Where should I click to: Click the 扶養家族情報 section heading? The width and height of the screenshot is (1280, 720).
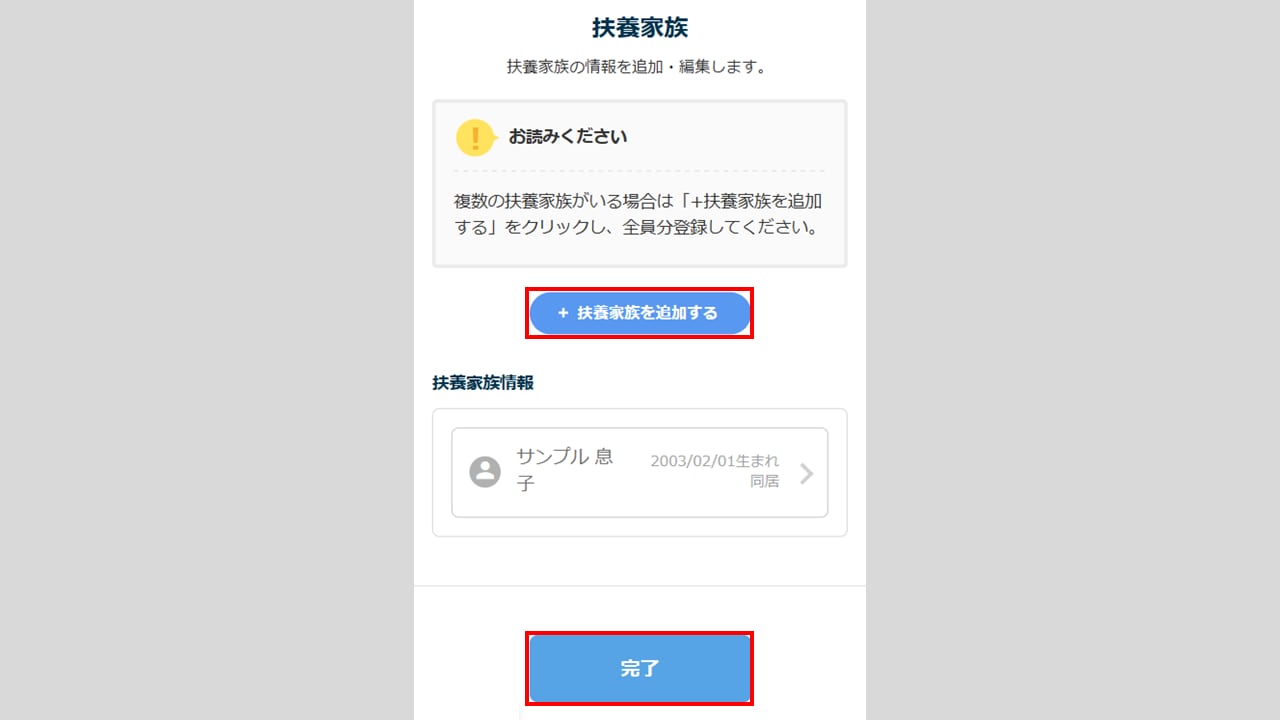[x=483, y=382]
